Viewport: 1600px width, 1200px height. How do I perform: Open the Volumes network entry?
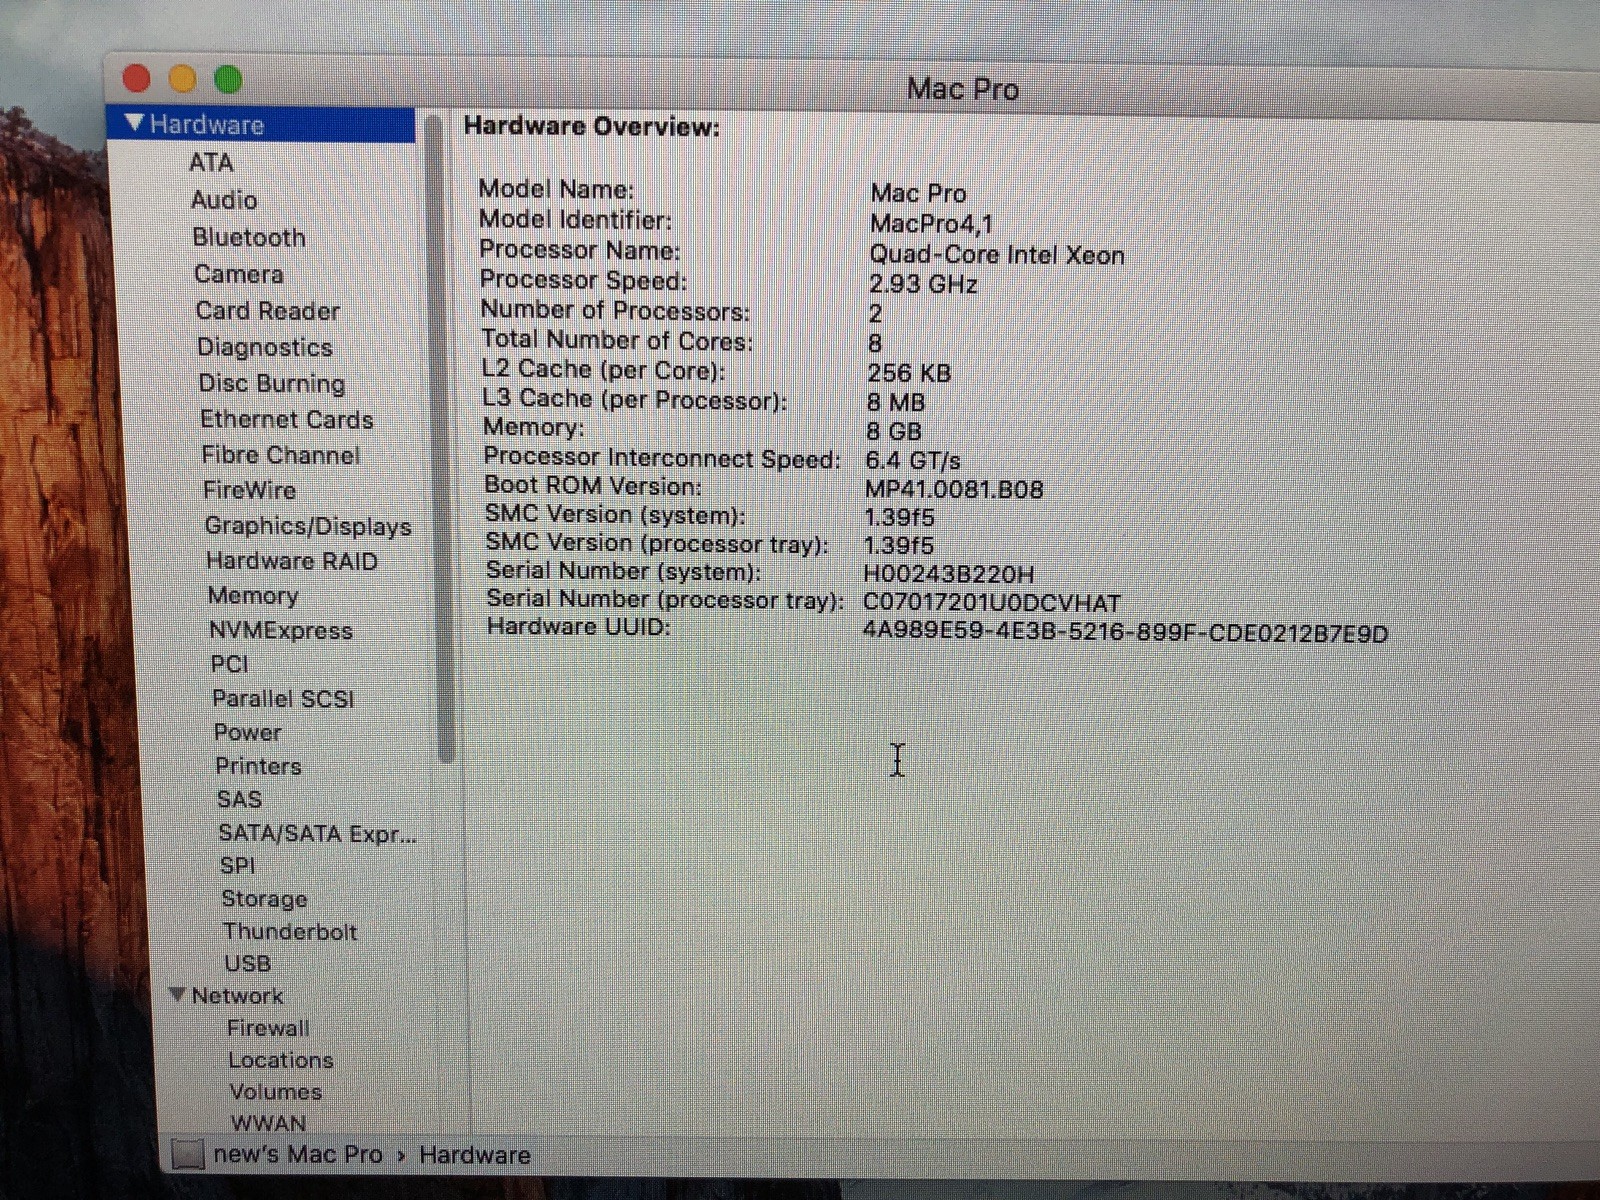(276, 1092)
